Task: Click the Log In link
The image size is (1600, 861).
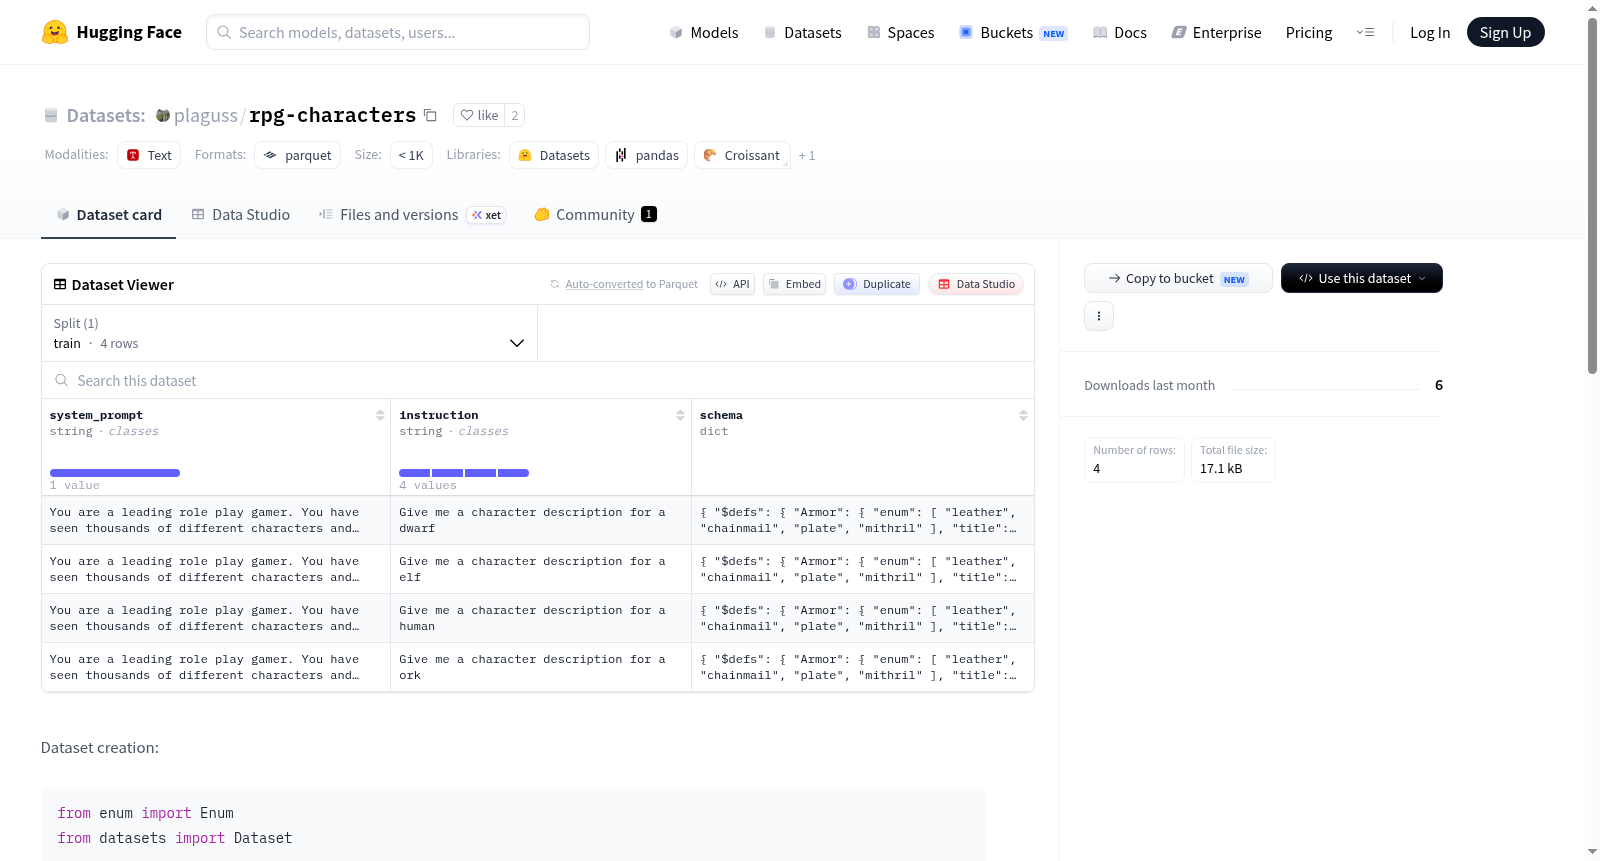Action: (x=1430, y=32)
